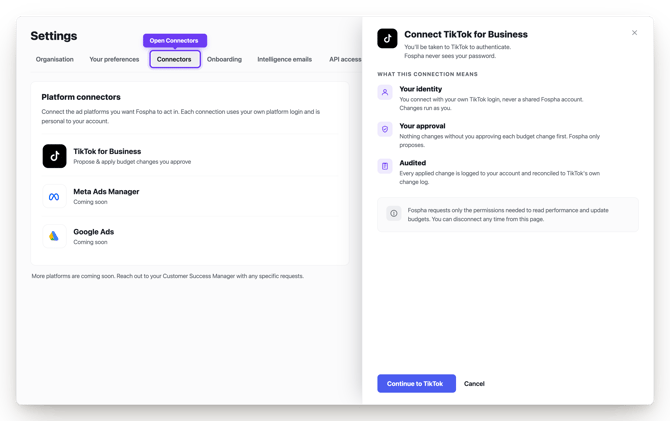Open the Intelligence emails tab
The height and width of the screenshot is (421, 670).
285,59
